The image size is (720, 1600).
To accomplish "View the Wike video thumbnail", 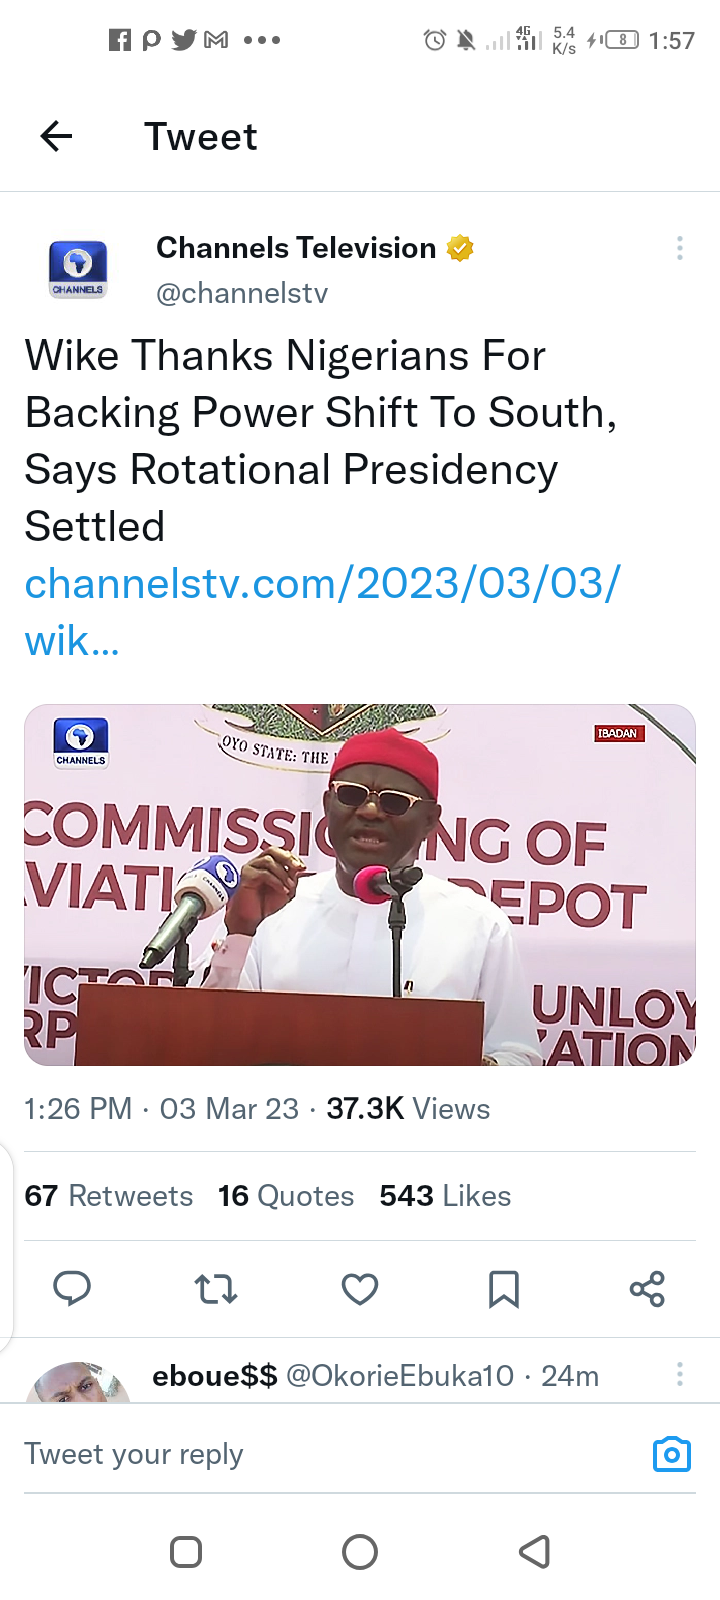I will [x=360, y=885].
